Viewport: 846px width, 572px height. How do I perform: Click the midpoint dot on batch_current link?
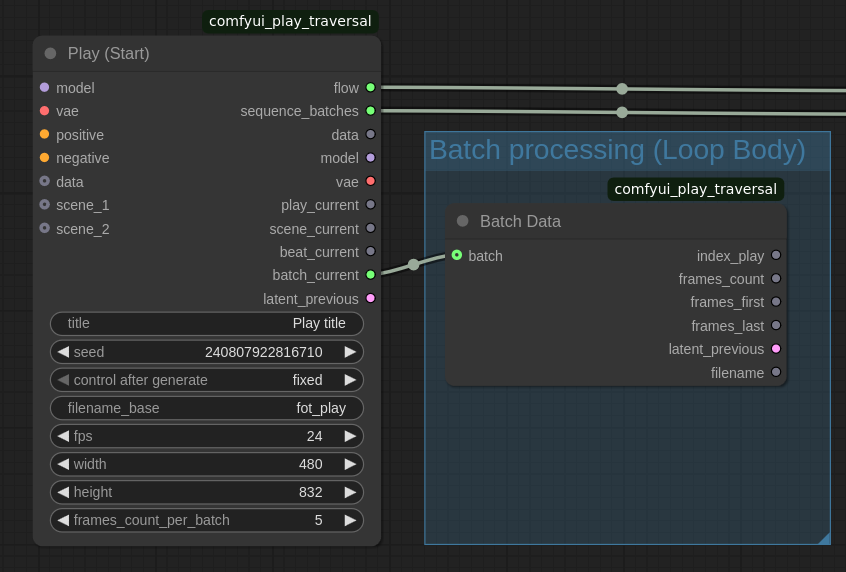point(413,264)
